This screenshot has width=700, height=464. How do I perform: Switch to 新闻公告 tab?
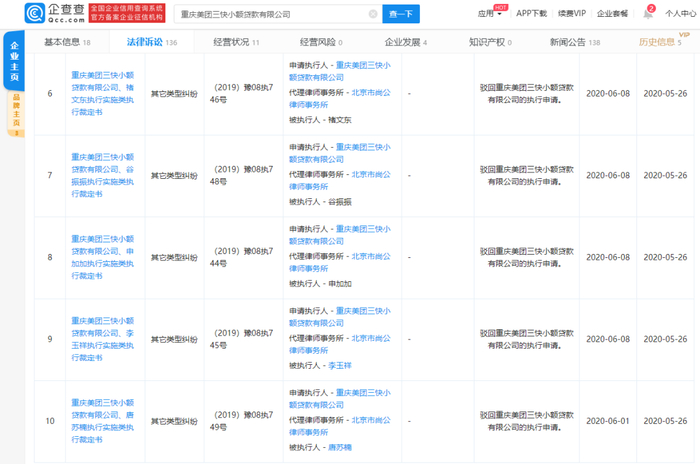click(x=575, y=42)
